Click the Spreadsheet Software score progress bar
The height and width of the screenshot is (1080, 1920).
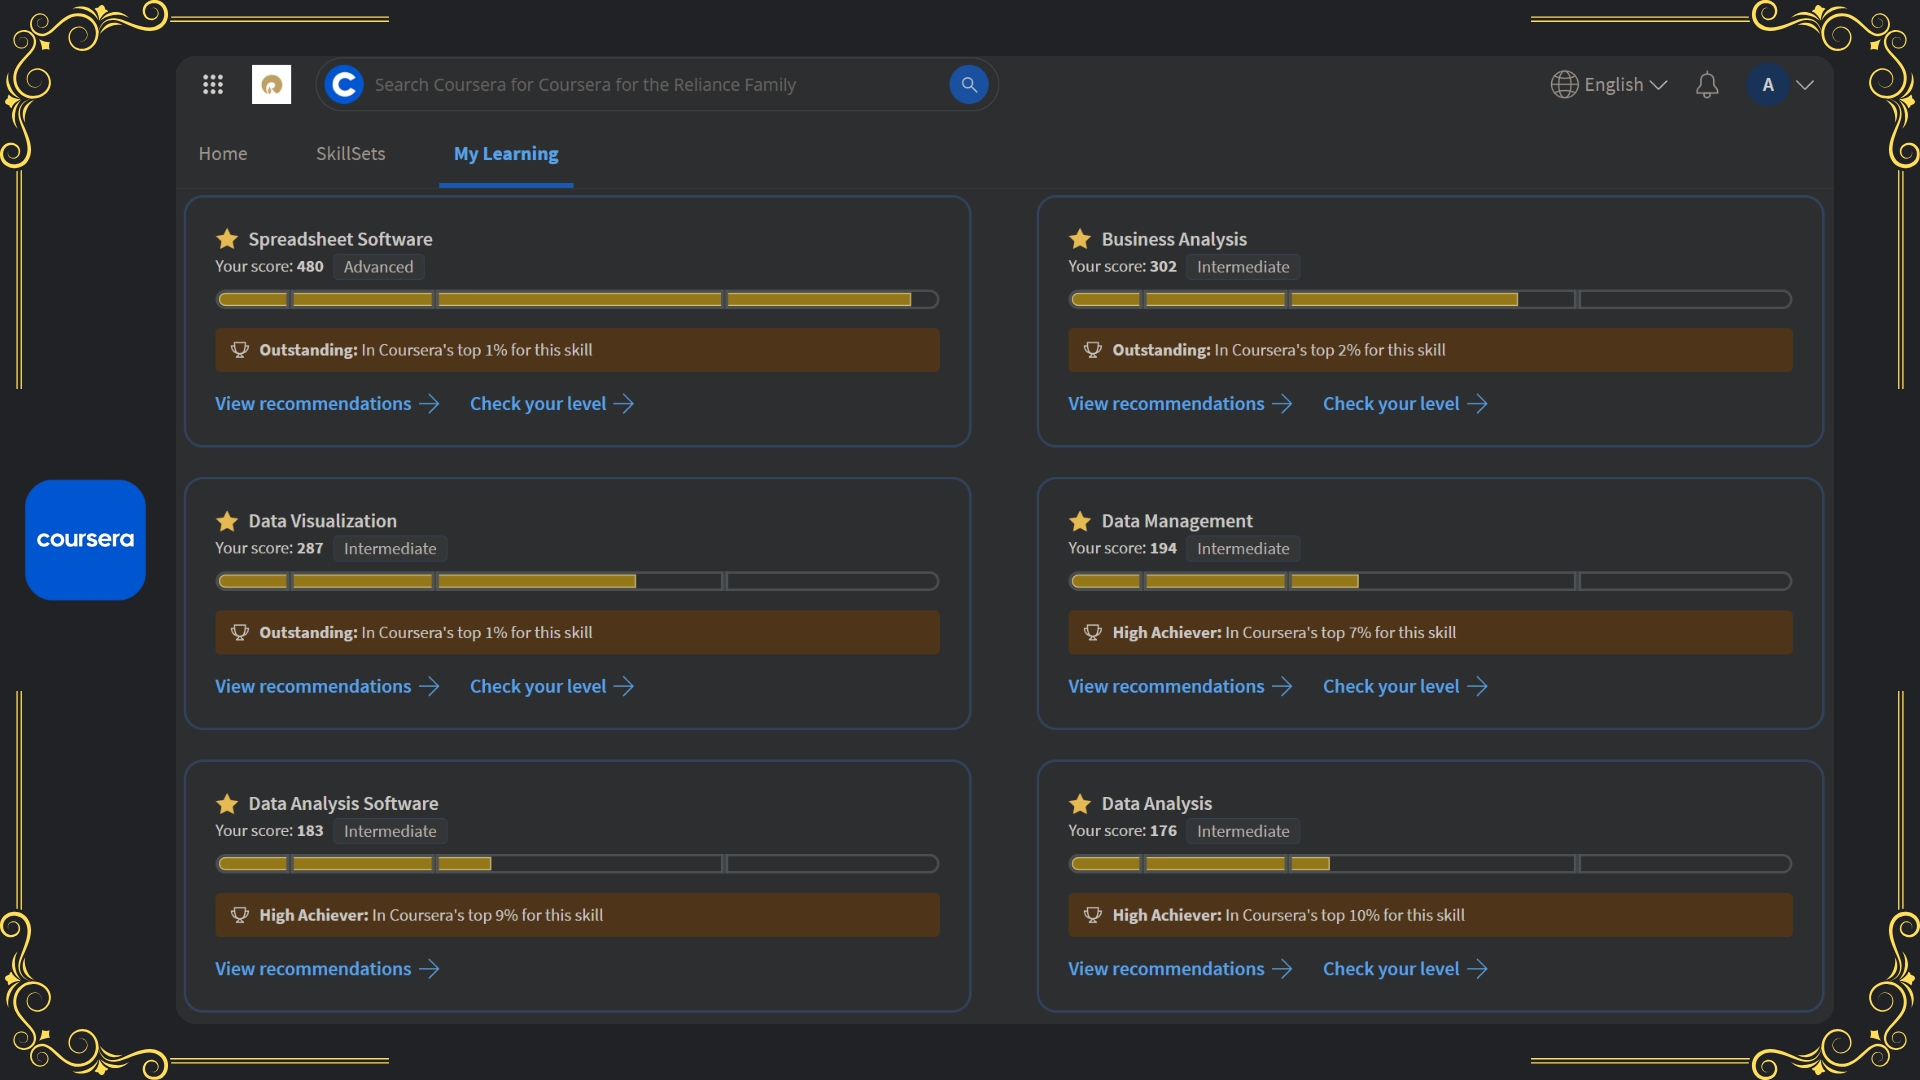tap(577, 299)
